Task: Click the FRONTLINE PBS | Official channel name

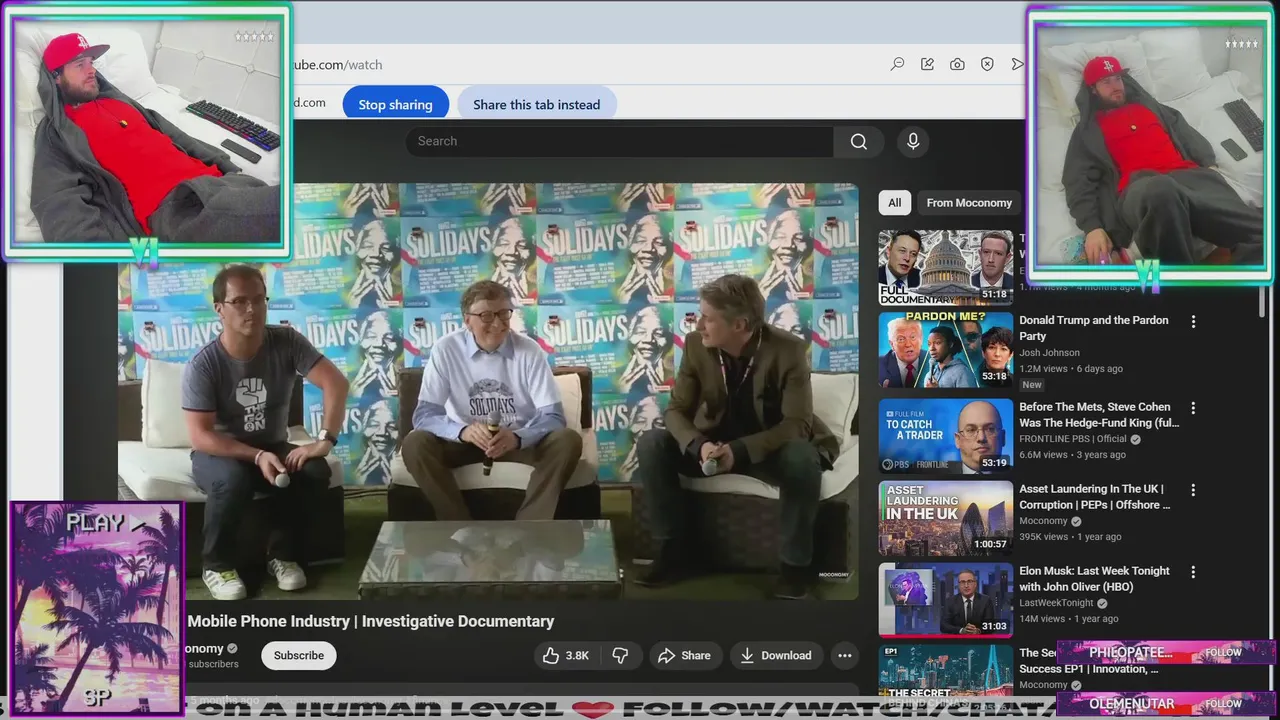Action: (x=1073, y=439)
